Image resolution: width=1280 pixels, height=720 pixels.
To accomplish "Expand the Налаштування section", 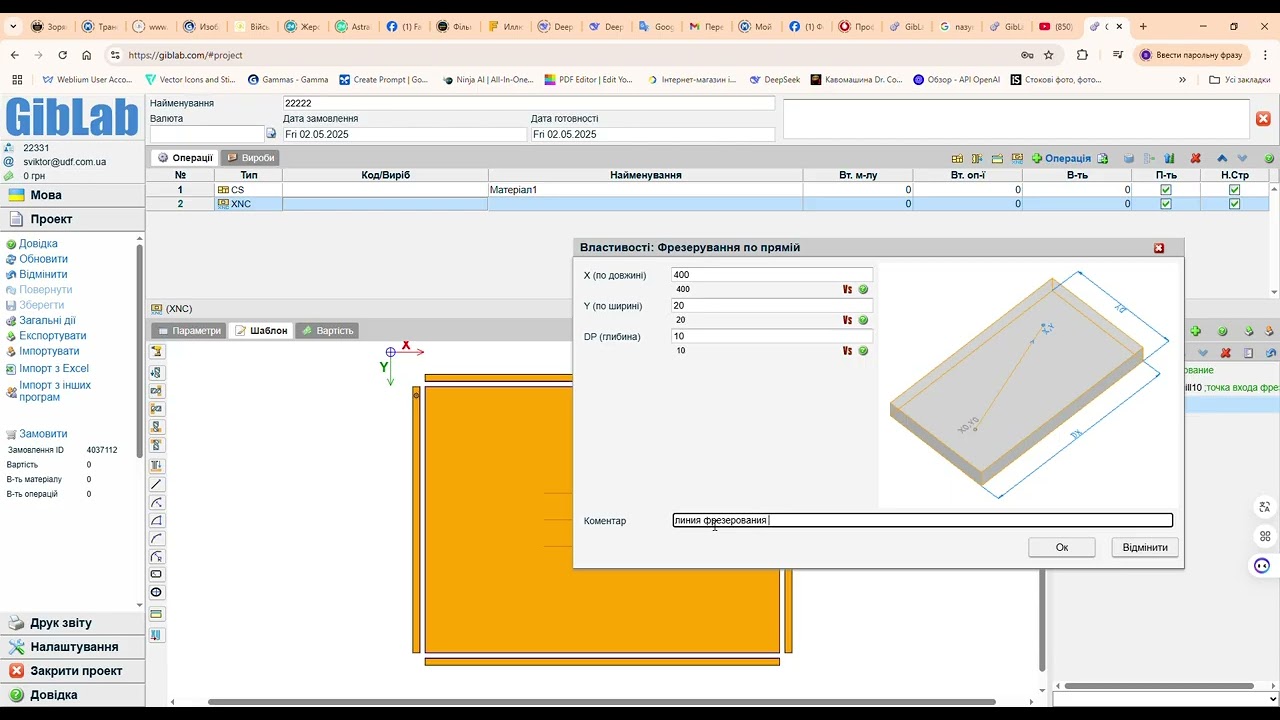I will pyautogui.click(x=73, y=647).
